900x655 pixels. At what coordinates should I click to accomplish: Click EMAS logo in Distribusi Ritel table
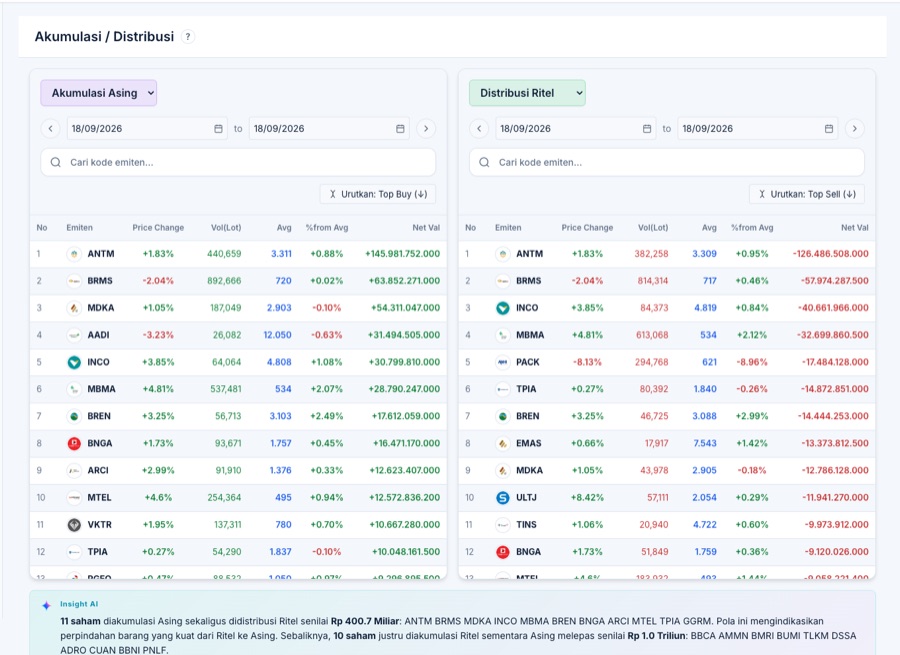(503, 443)
